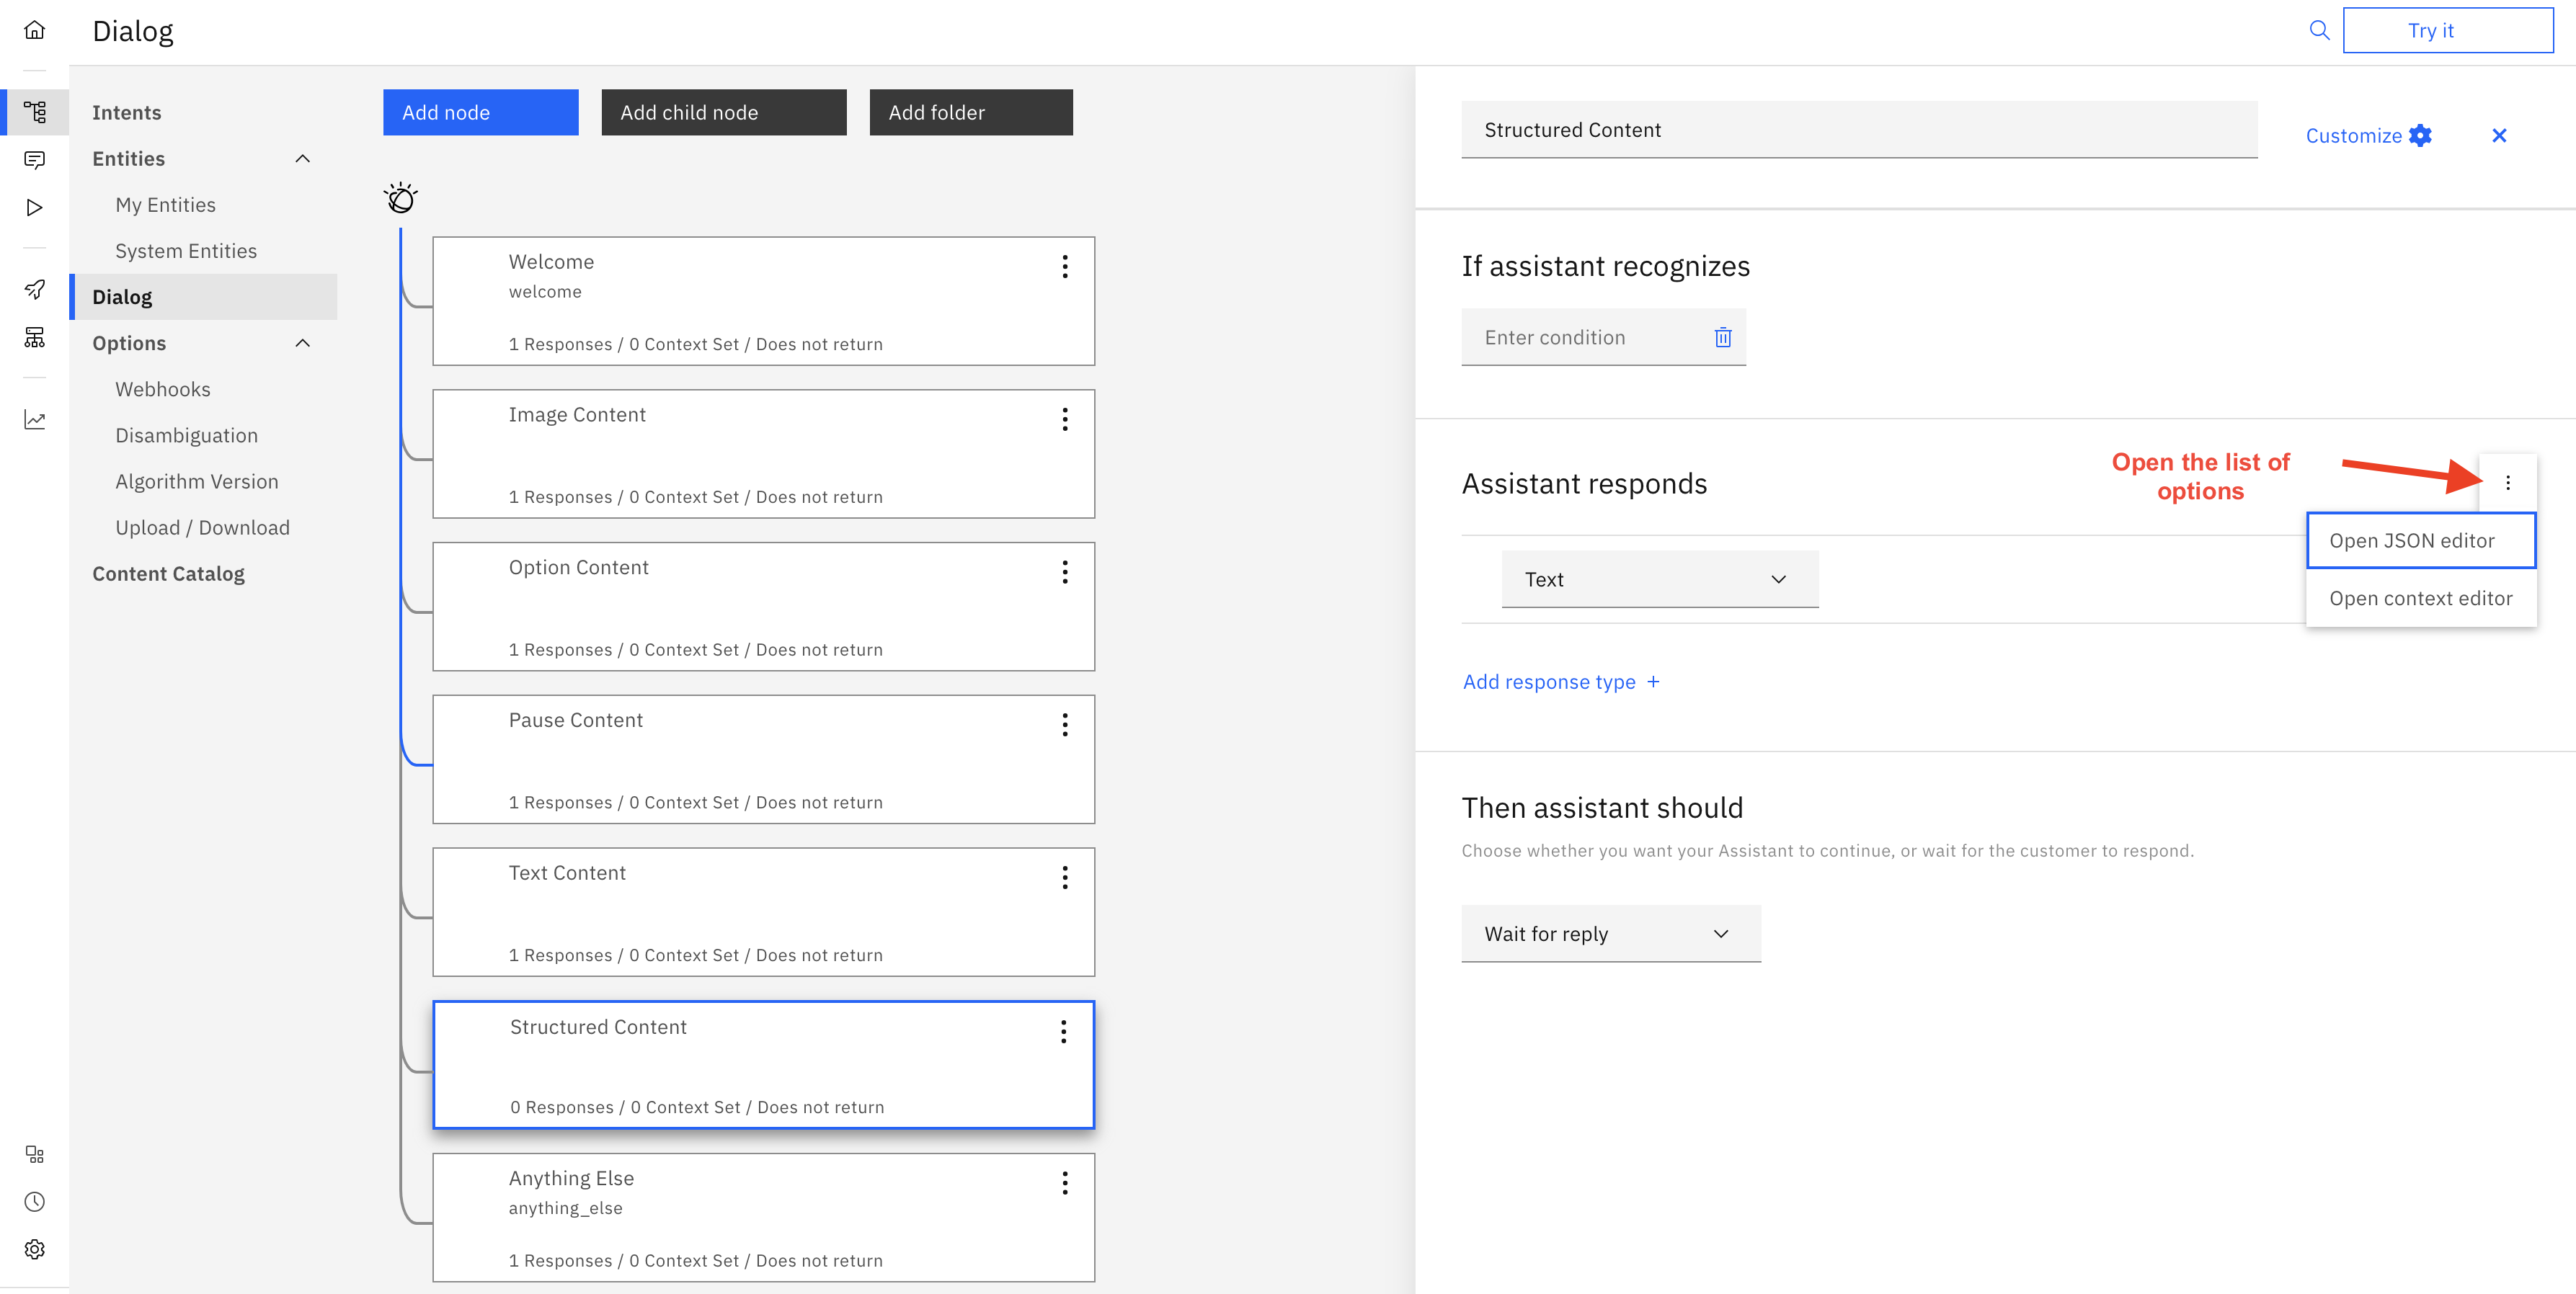
Task: Open the chat bubble icon in sidebar
Action: pos(34,159)
